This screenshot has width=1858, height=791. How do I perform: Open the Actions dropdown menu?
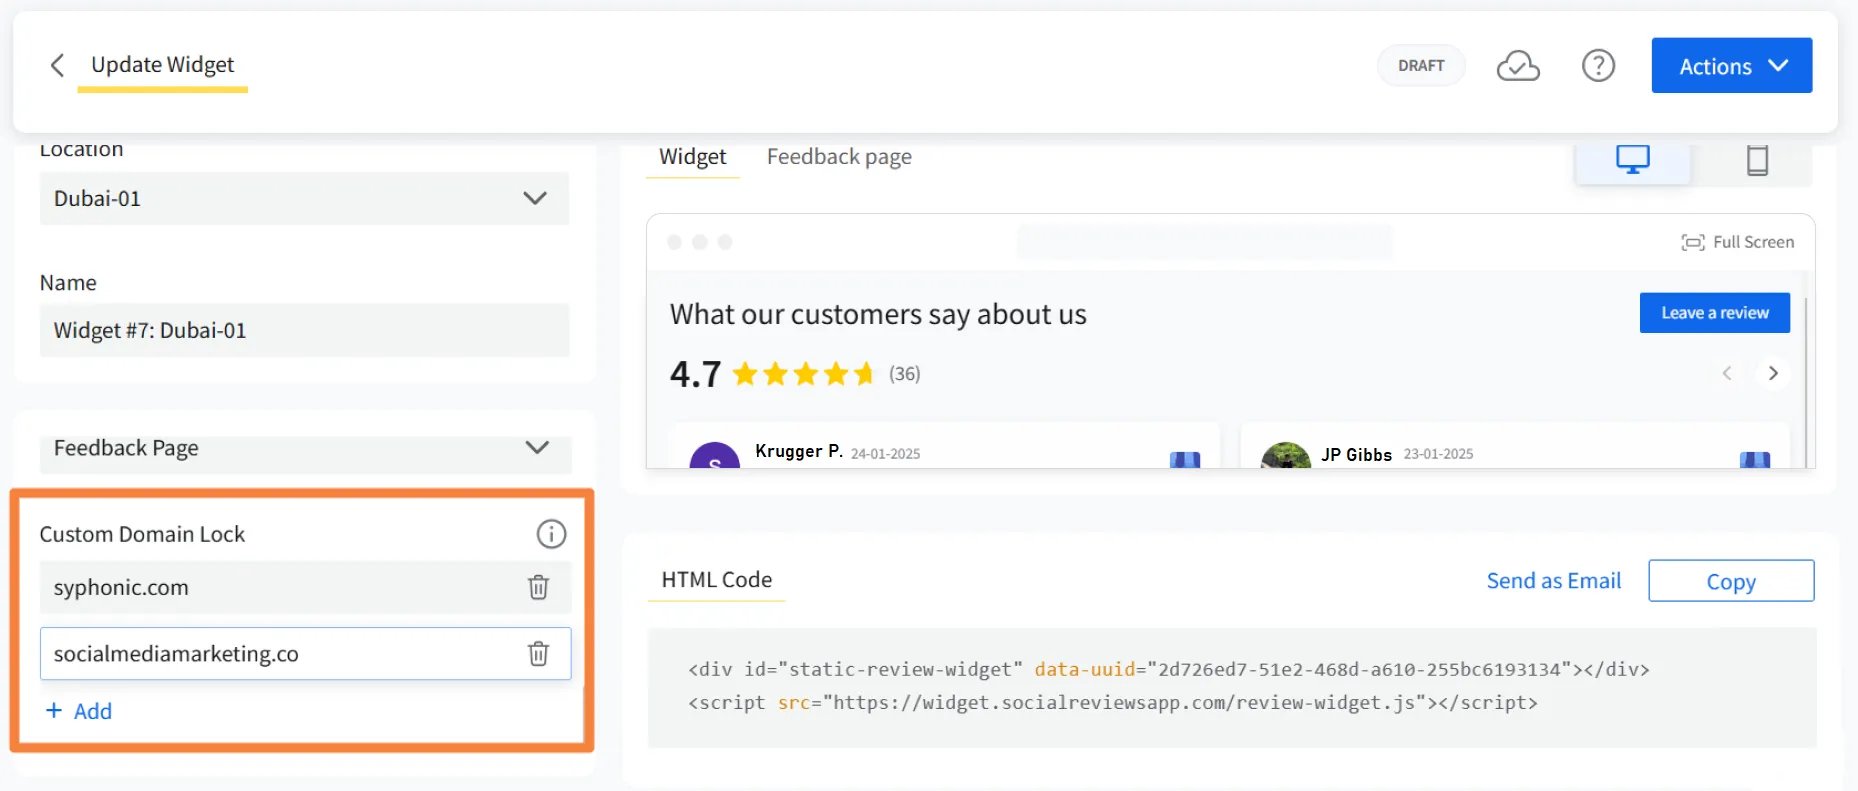pos(1731,66)
